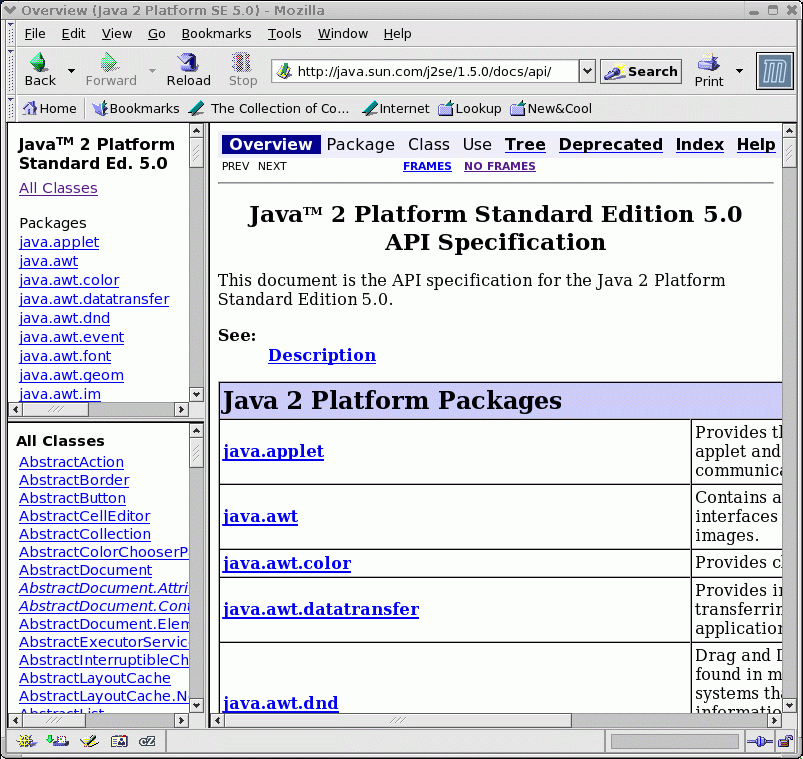Click classes frame scroll up arrow

click(196, 431)
